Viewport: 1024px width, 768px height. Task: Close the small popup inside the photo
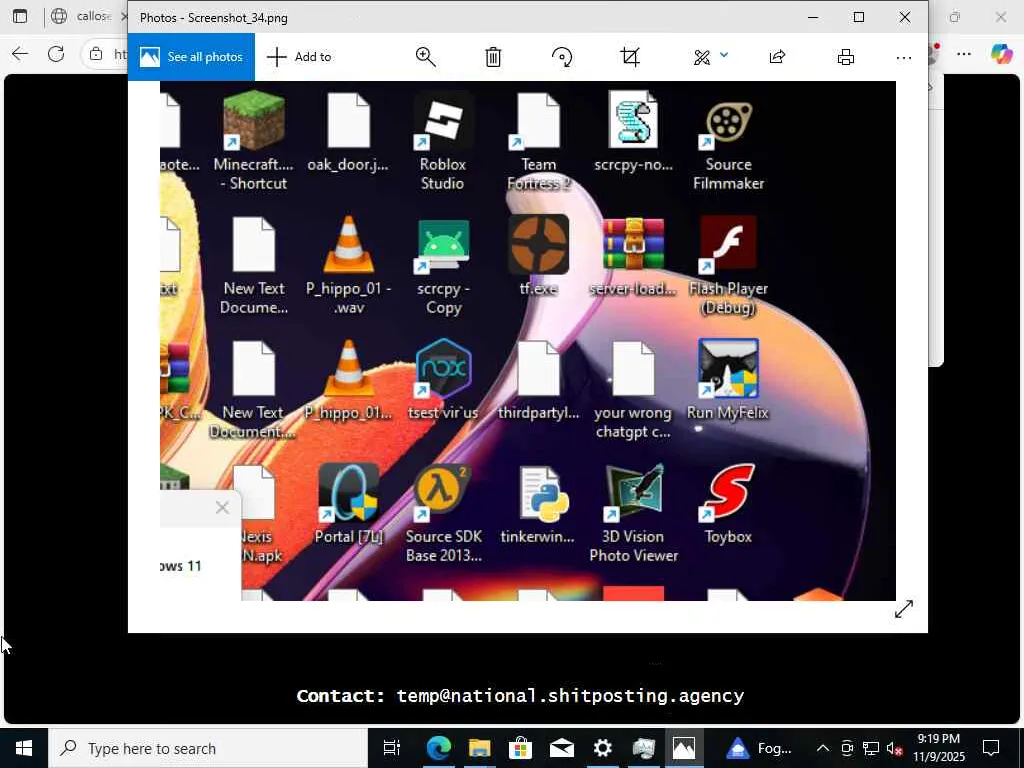point(222,507)
